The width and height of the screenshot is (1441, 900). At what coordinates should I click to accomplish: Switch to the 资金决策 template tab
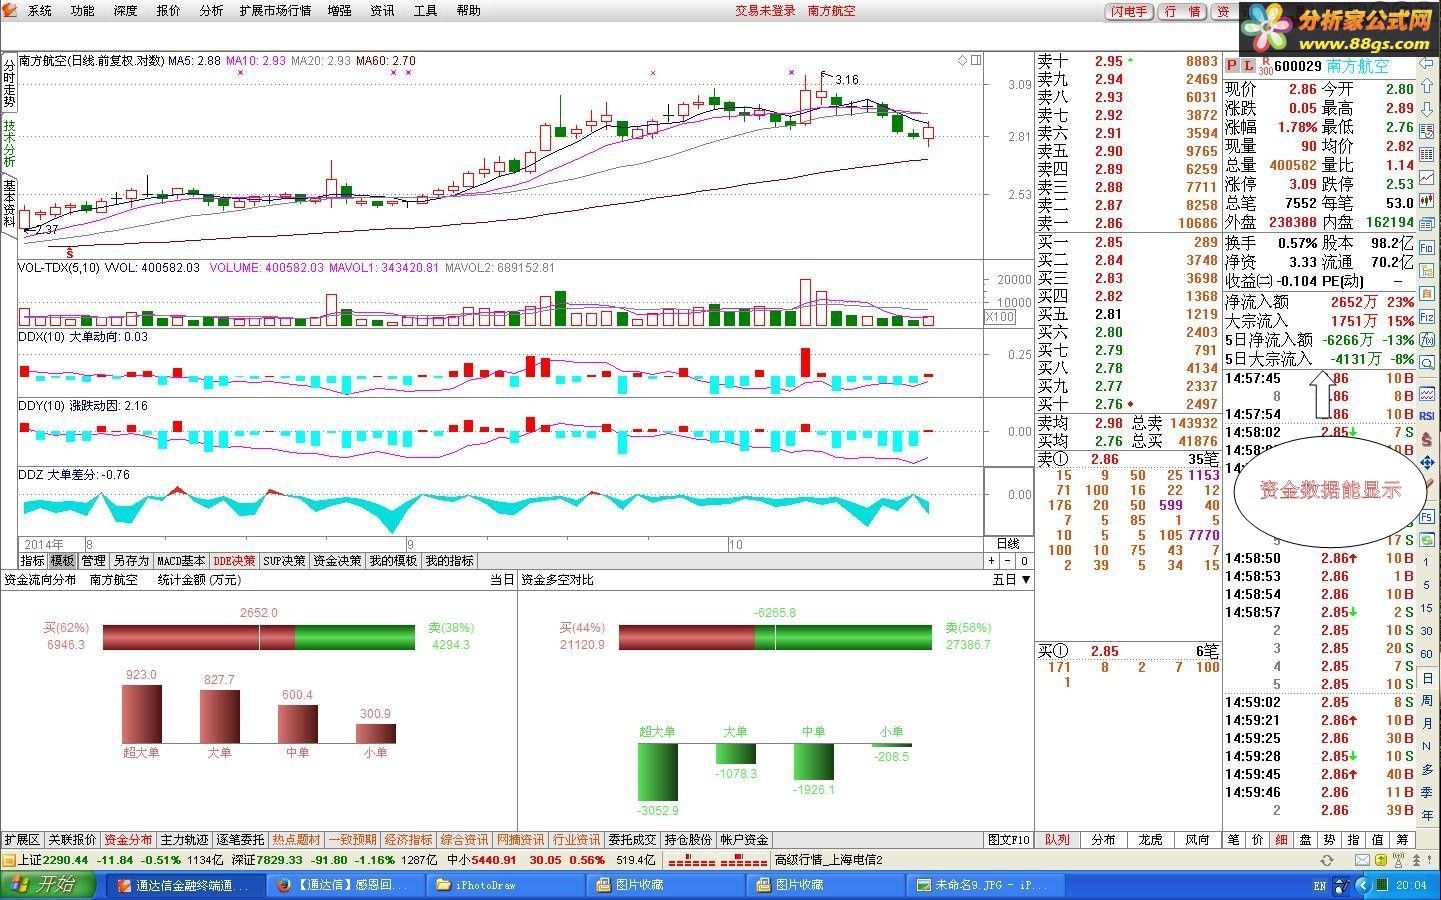[x=337, y=561]
